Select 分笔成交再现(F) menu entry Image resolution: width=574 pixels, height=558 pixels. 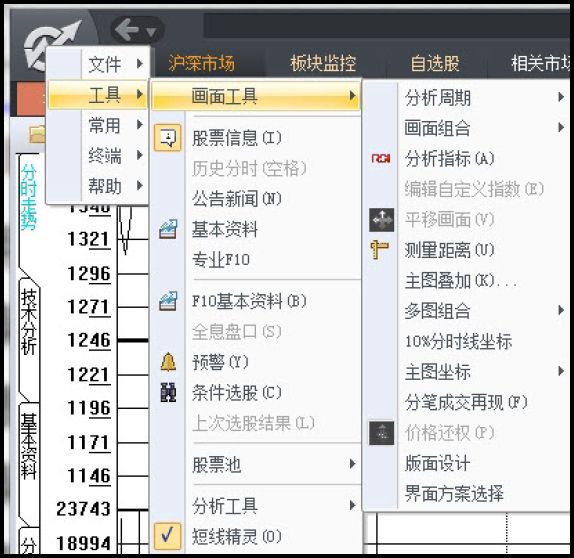466,402
